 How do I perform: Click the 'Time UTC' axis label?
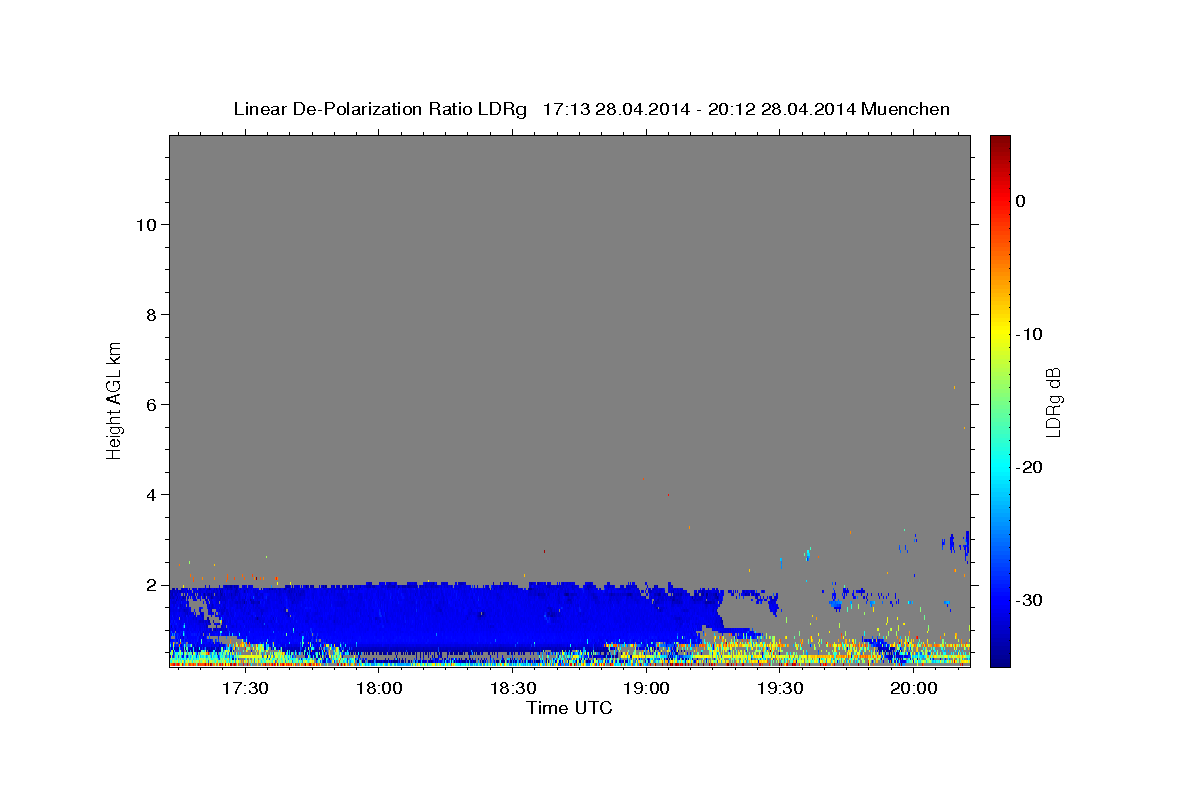point(570,708)
